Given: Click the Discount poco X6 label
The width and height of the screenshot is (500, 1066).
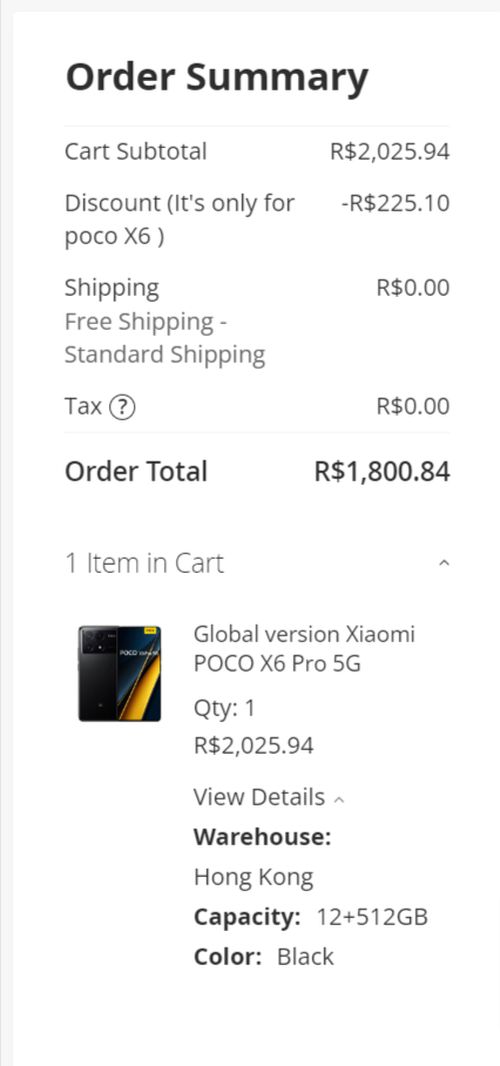Looking at the screenshot, I should click(180, 220).
